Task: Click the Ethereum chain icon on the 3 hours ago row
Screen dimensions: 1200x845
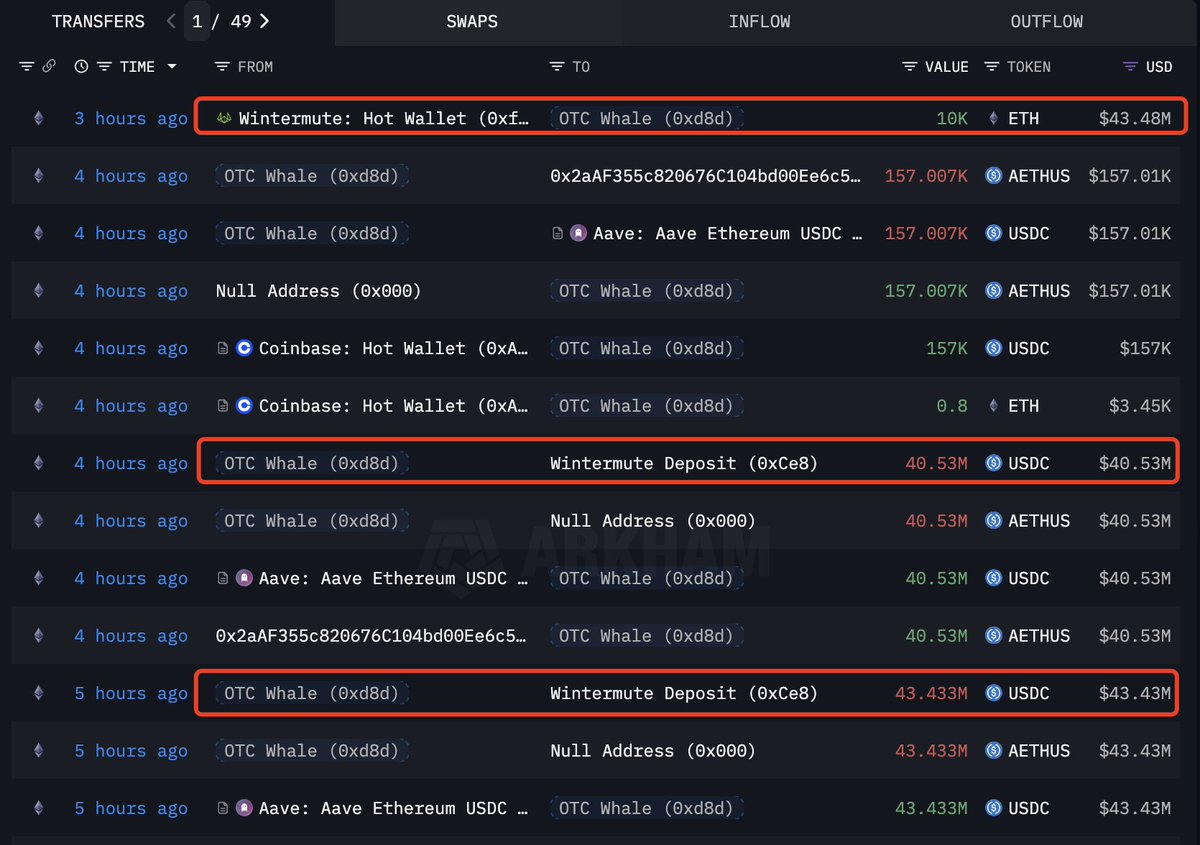Action: pyautogui.click(x=39, y=118)
